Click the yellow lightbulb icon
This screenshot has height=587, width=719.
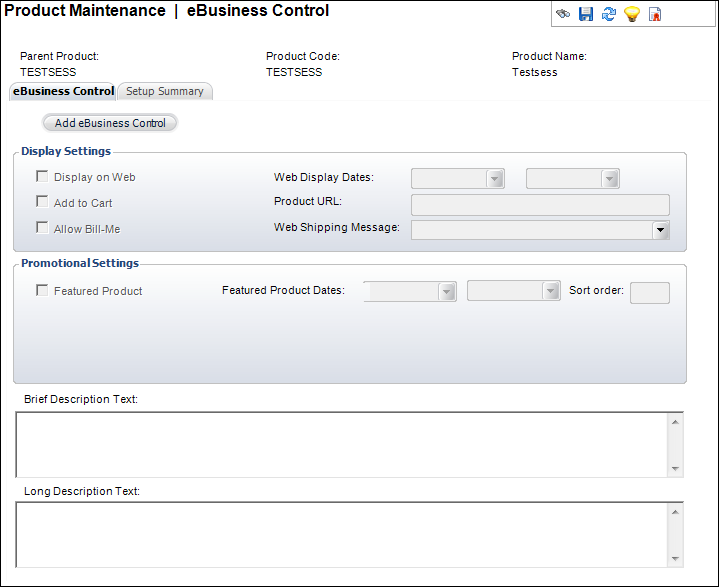pos(631,14)
